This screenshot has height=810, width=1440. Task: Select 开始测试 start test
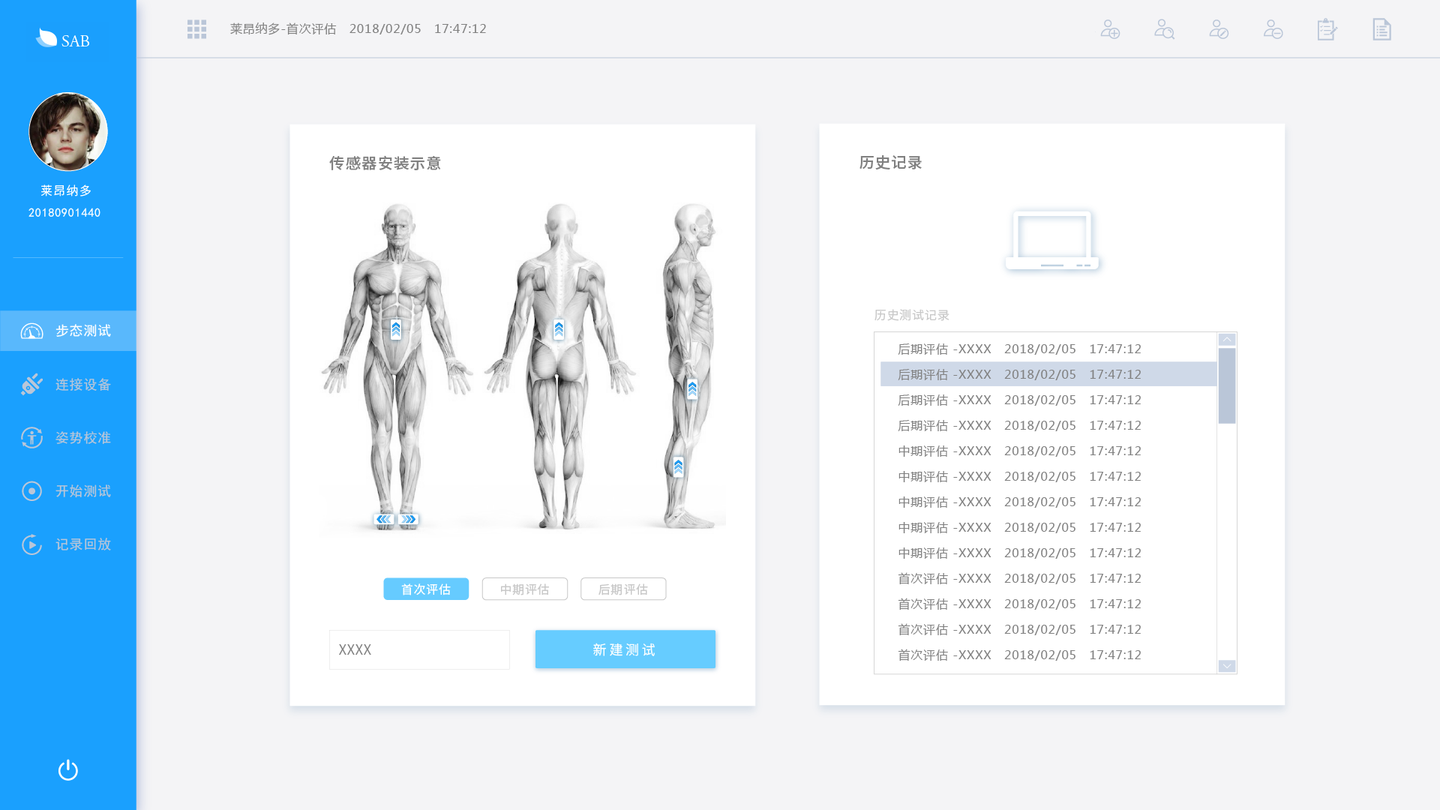[x=68, y=491]
